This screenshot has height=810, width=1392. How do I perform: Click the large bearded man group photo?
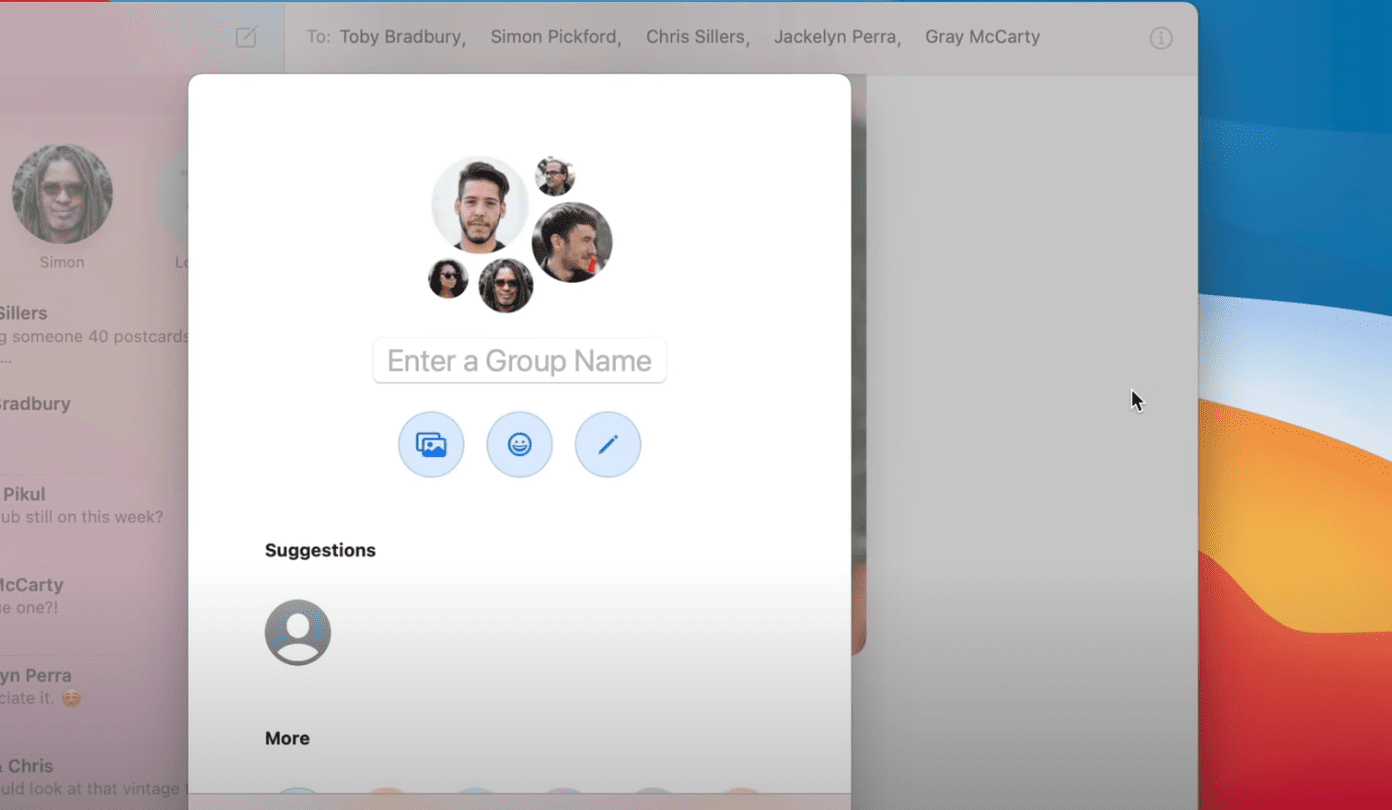point(480,205)
